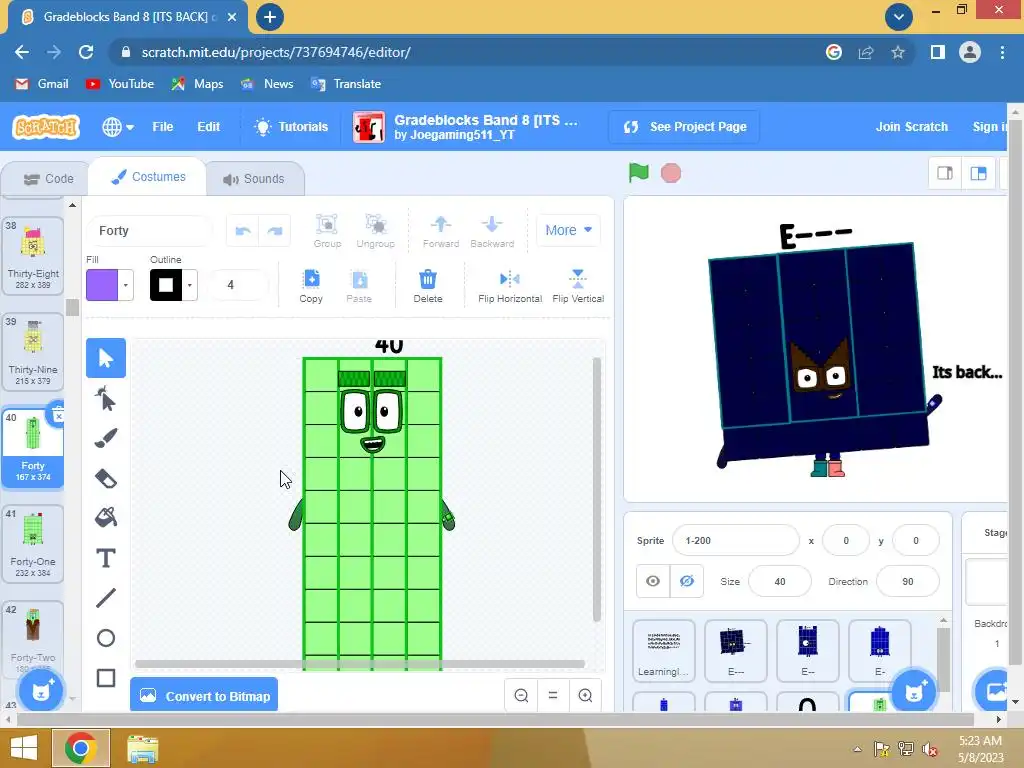Switch to the Code tab
Viewport: 1024px width, 768px height.
tap(48, 179)
